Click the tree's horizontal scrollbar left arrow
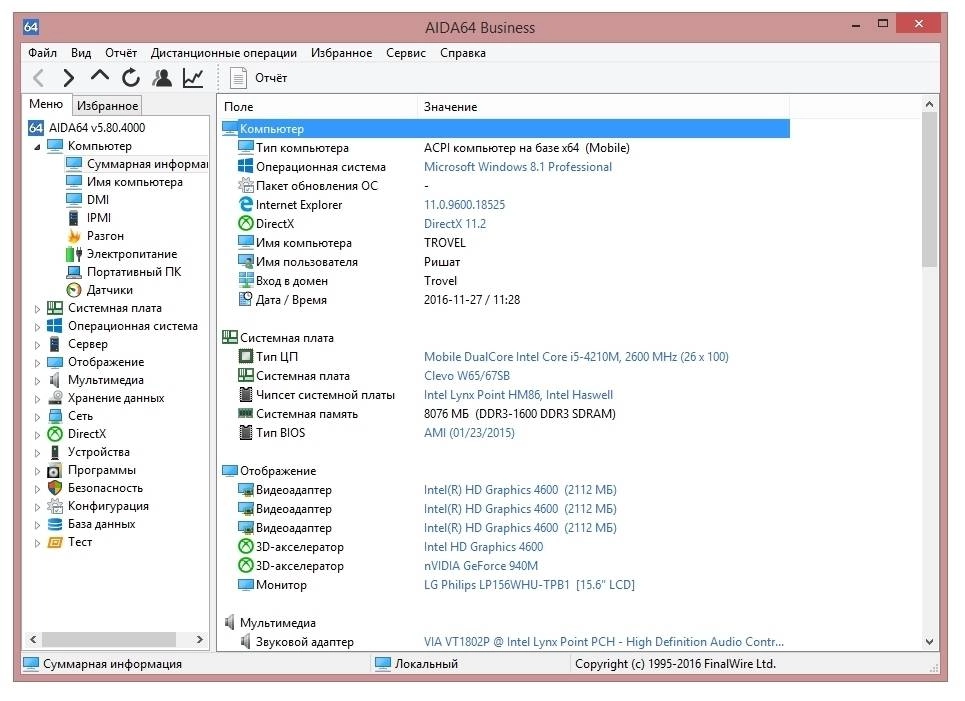Screen dimensions: 965x701 33,639
